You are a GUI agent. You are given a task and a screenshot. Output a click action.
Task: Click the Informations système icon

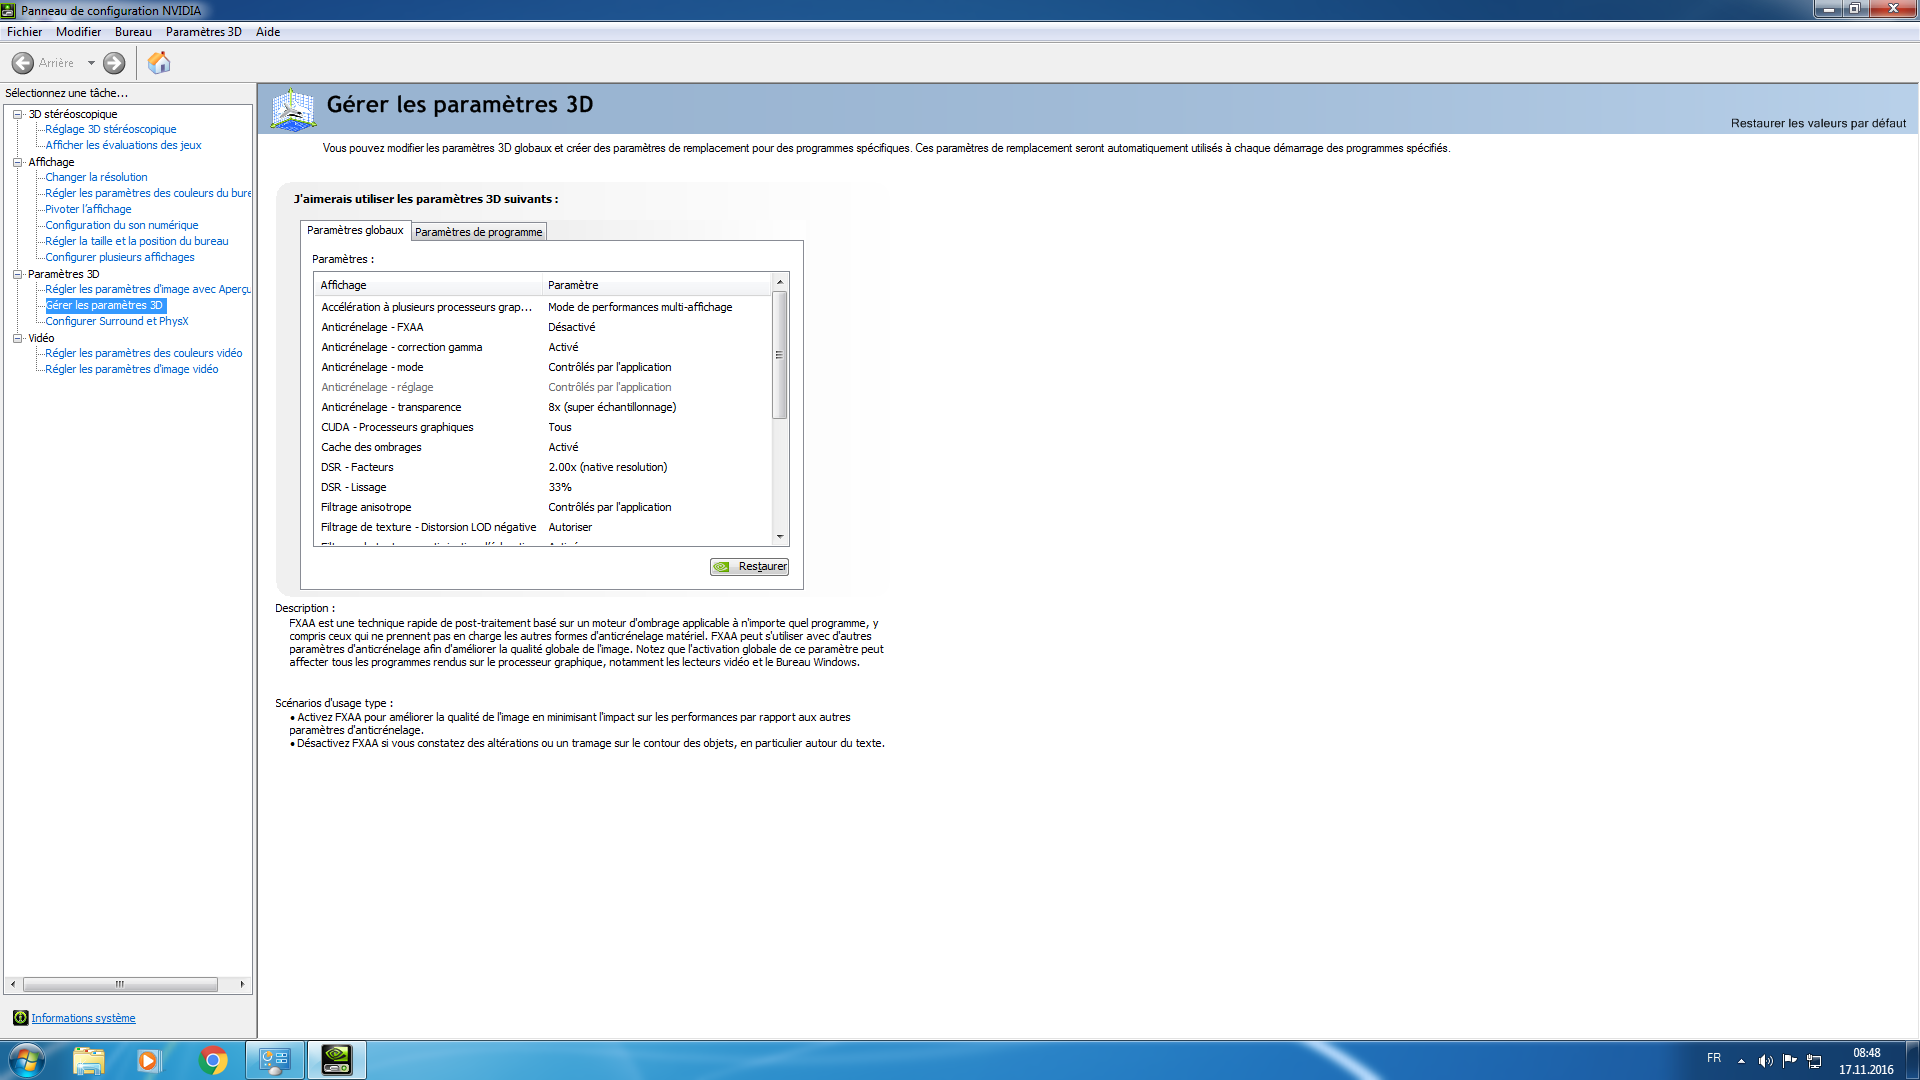pyautogui.click(x=20, y=1018)
